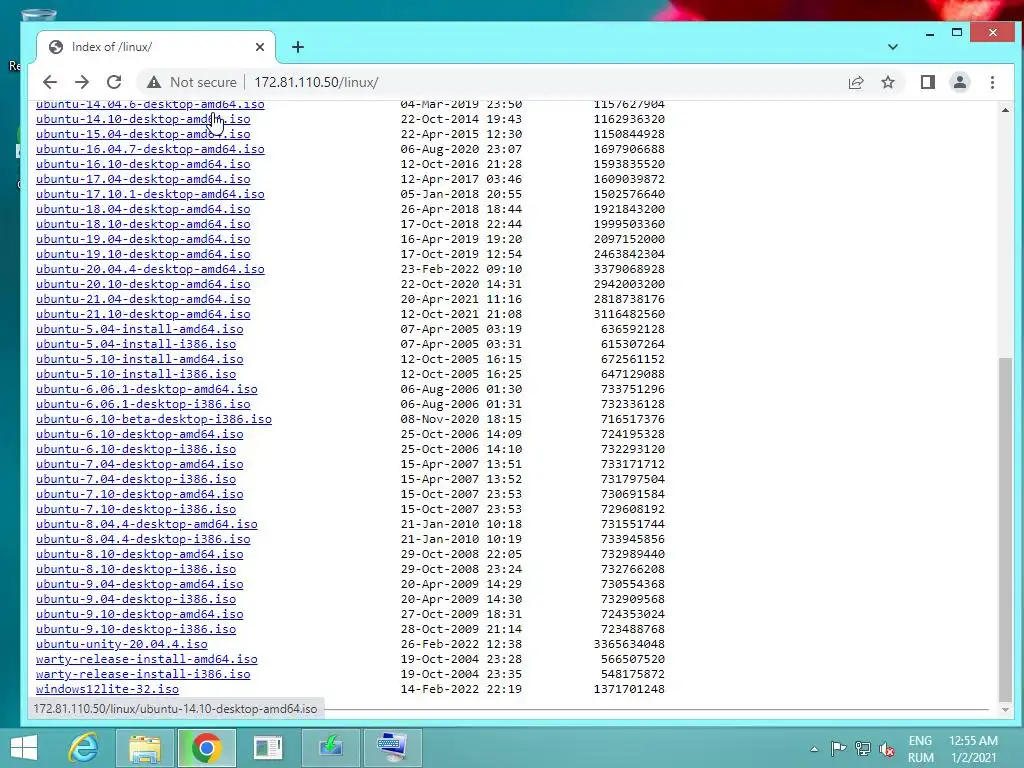Click ubuntu-7.10-desktop-amd64.iso link
Screen dimensions: 1024x768
(x=140, y=494)
